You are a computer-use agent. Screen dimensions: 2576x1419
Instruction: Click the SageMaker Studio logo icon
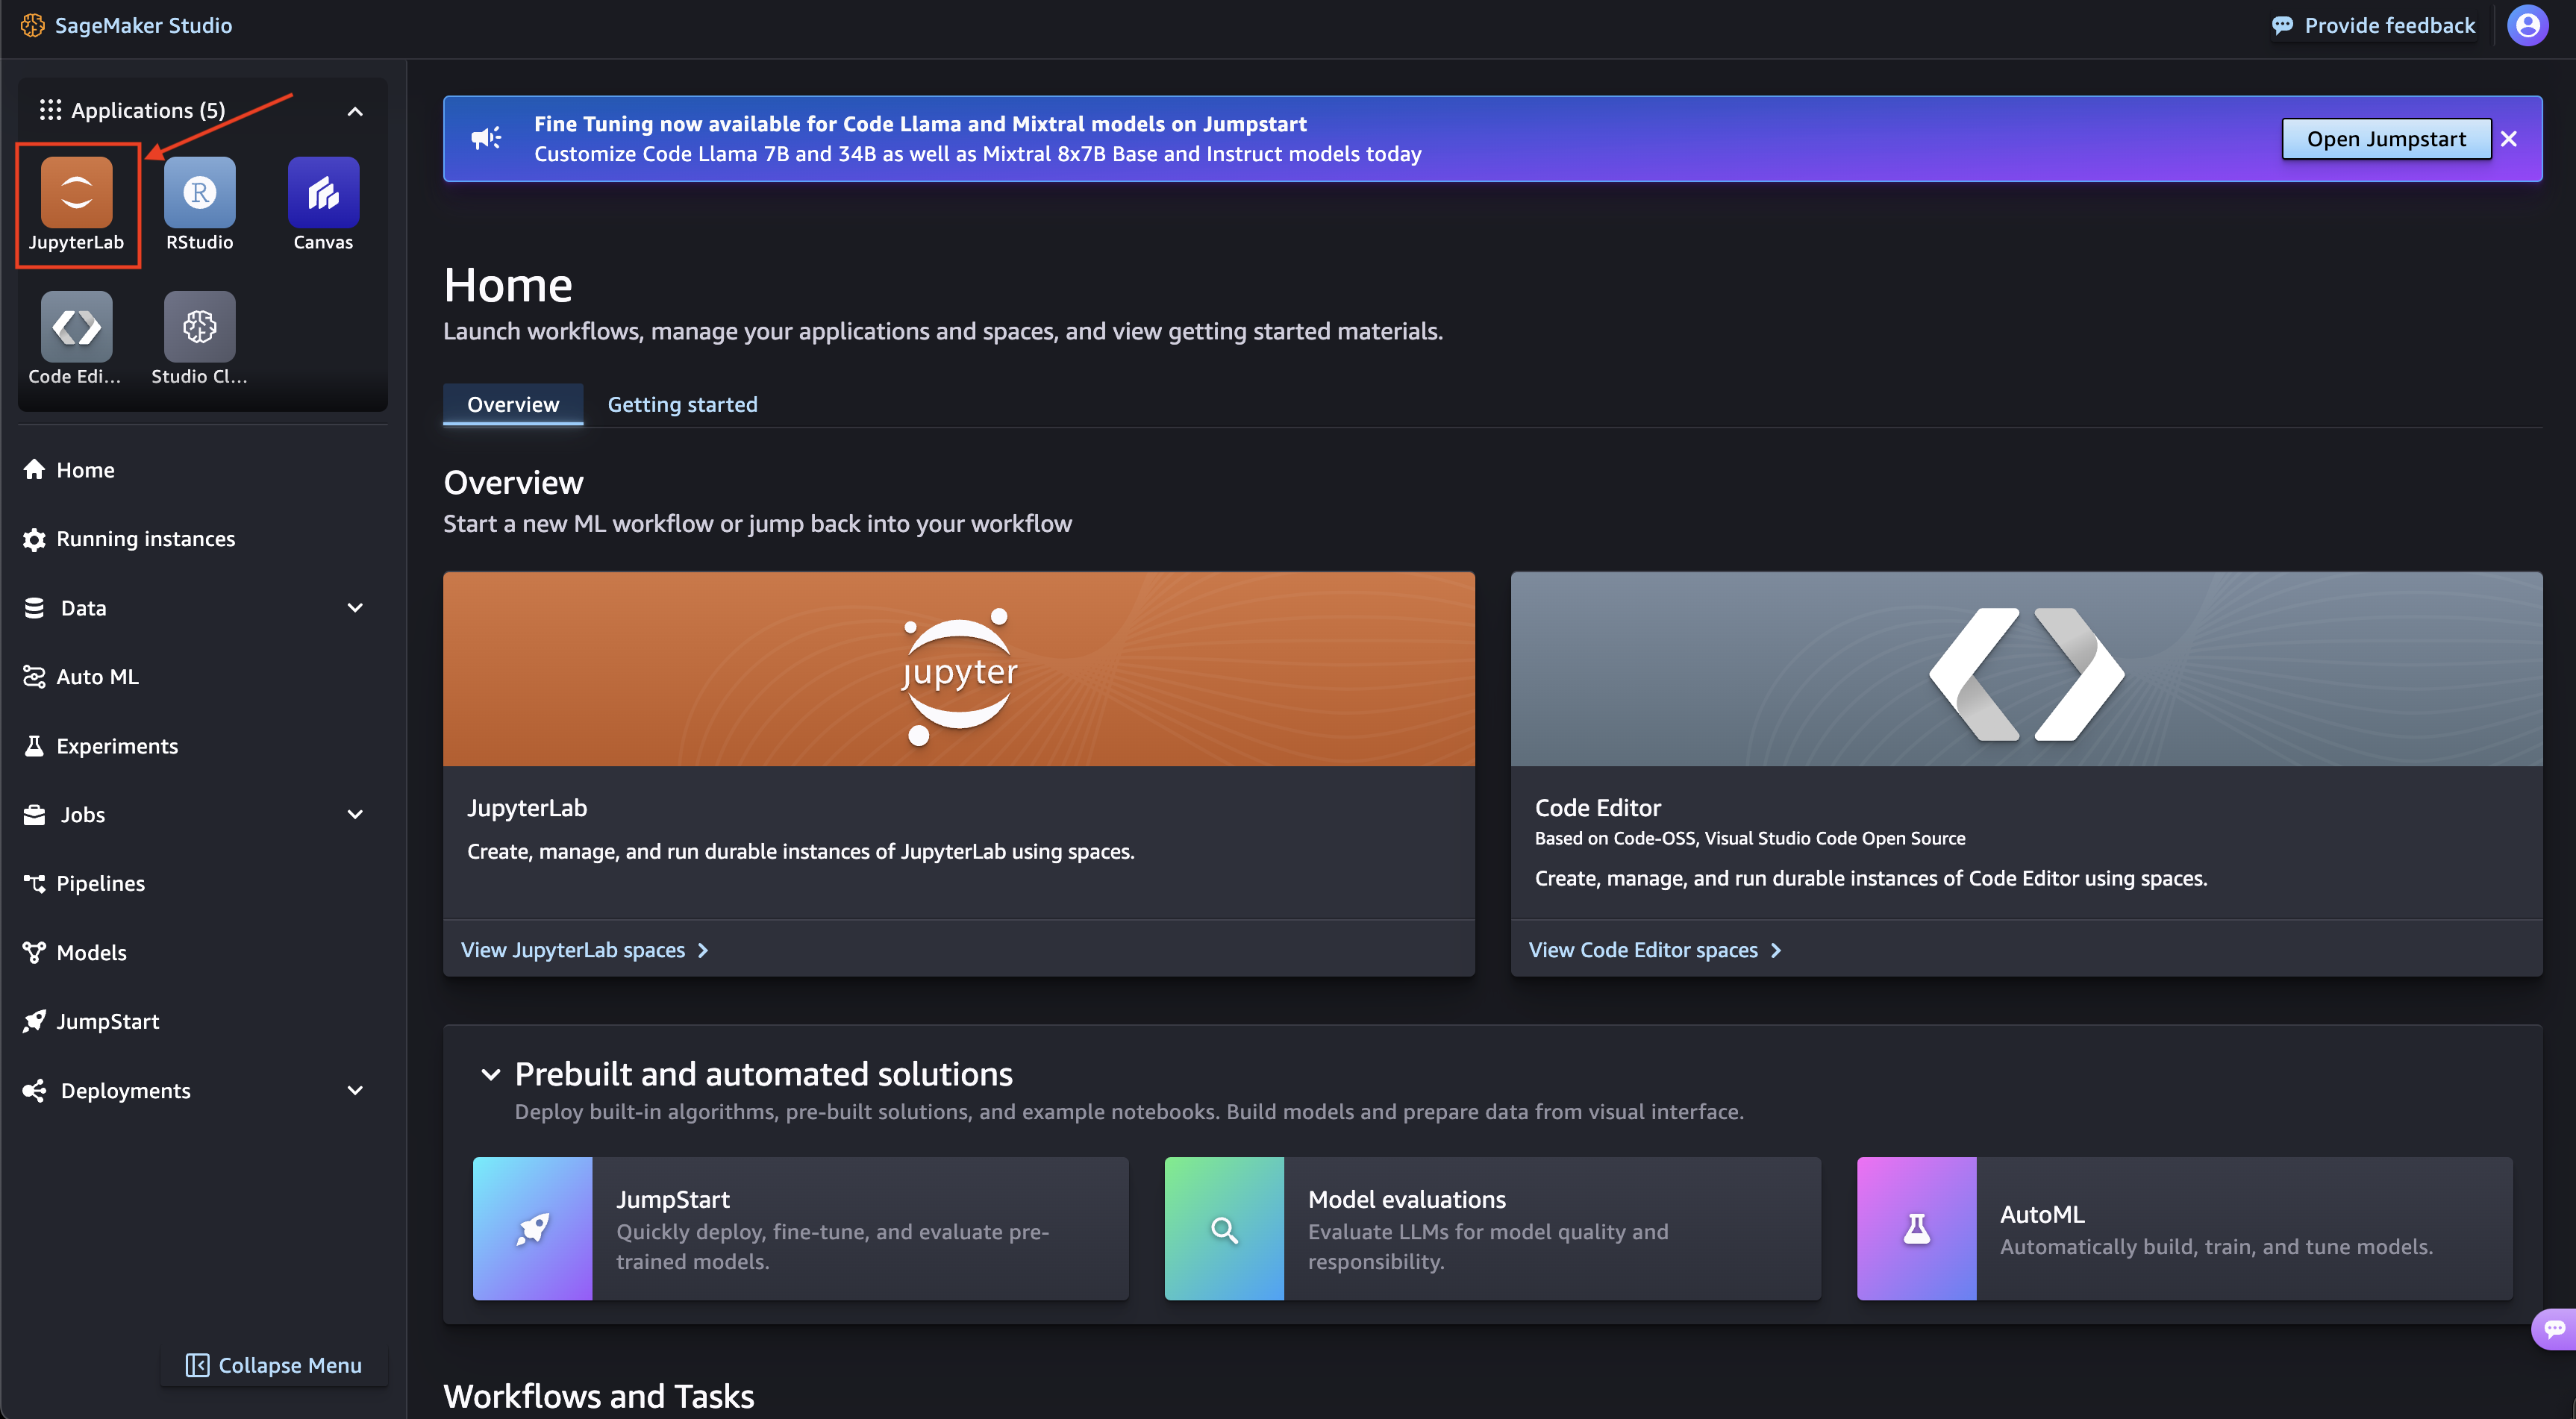[x=33, y=25]
